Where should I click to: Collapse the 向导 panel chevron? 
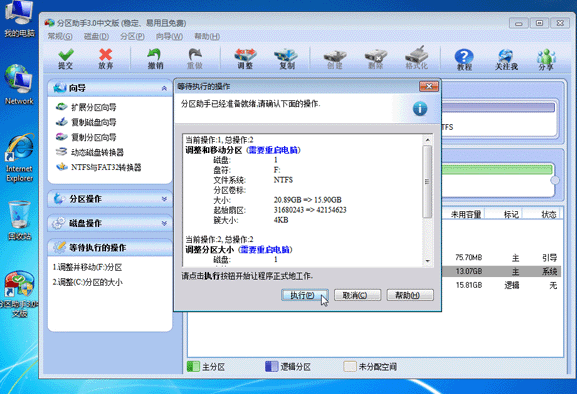pos(164,88)
